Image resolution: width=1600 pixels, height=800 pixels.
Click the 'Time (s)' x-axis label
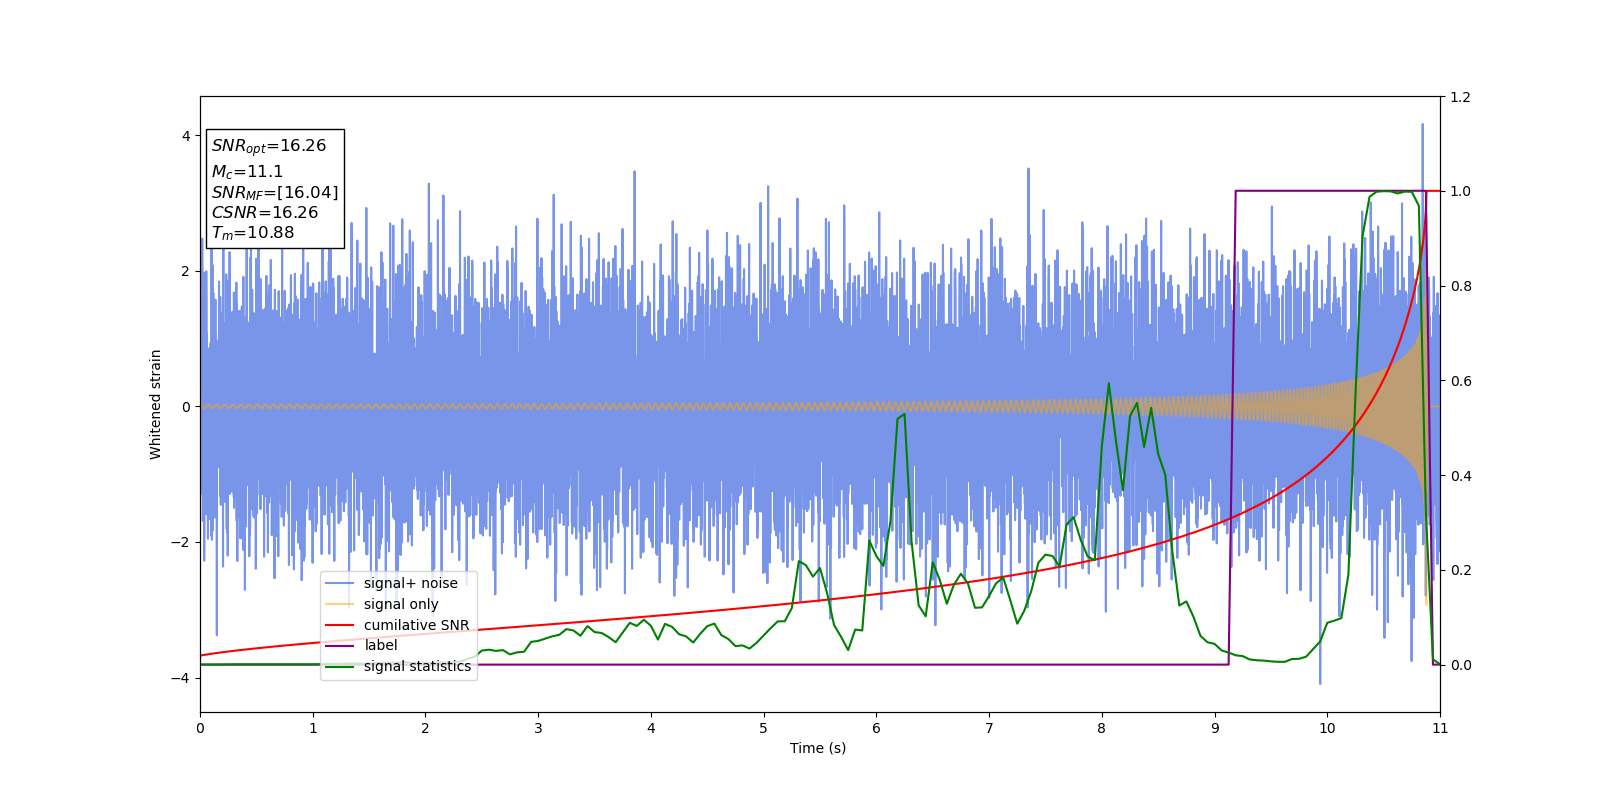click(x=818, y=748)
